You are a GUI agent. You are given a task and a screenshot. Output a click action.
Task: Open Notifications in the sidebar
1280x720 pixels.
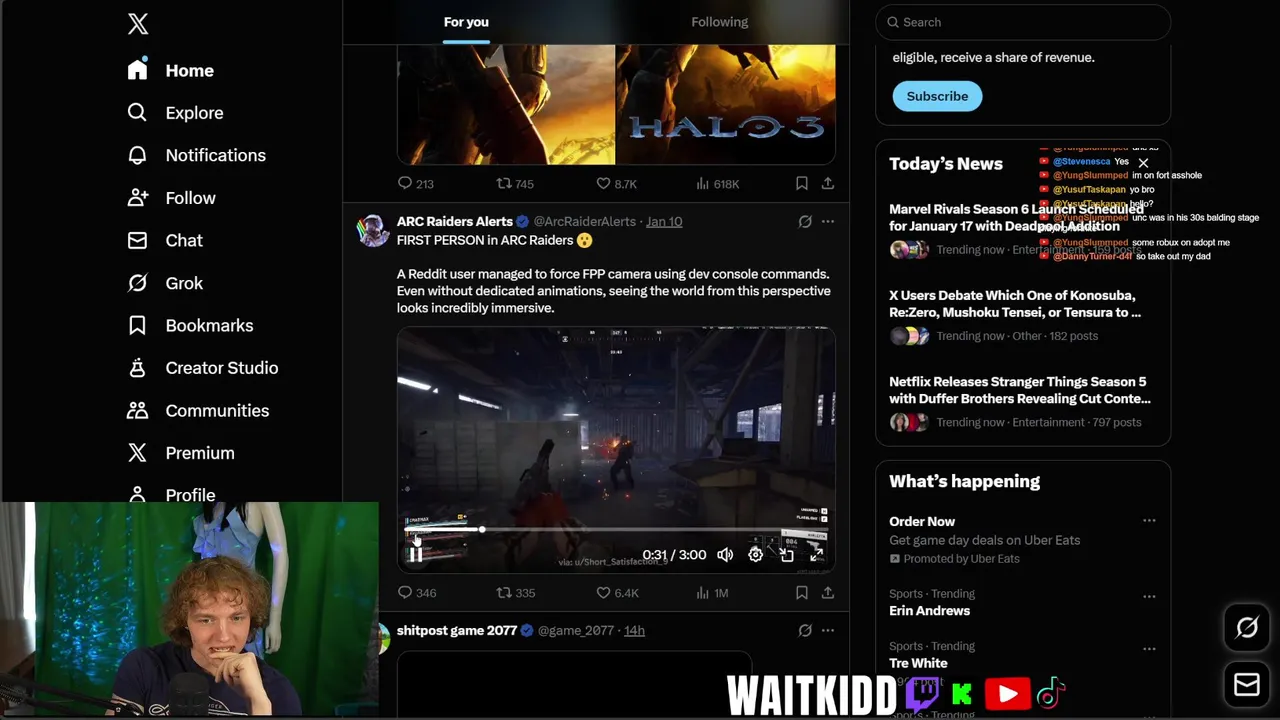pyautogui.click(x=196, y=155)
